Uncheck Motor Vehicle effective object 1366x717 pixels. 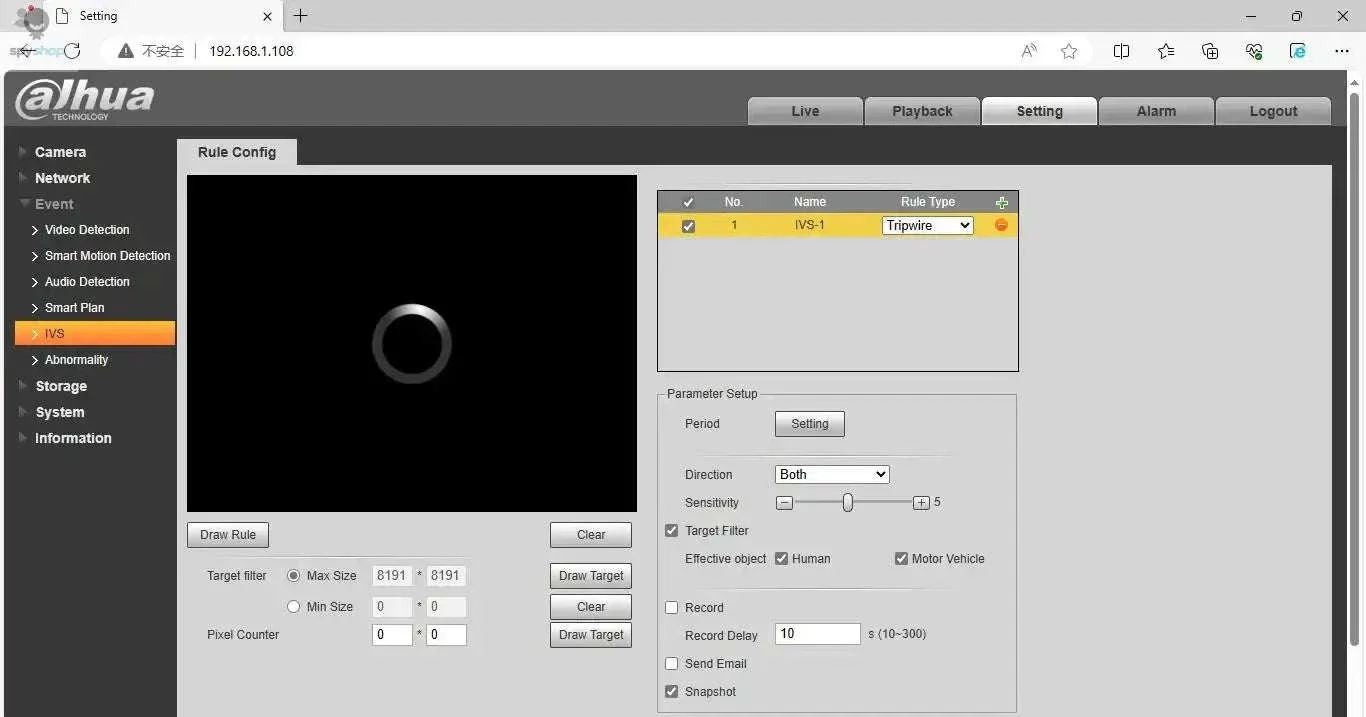tap(901, 559)
